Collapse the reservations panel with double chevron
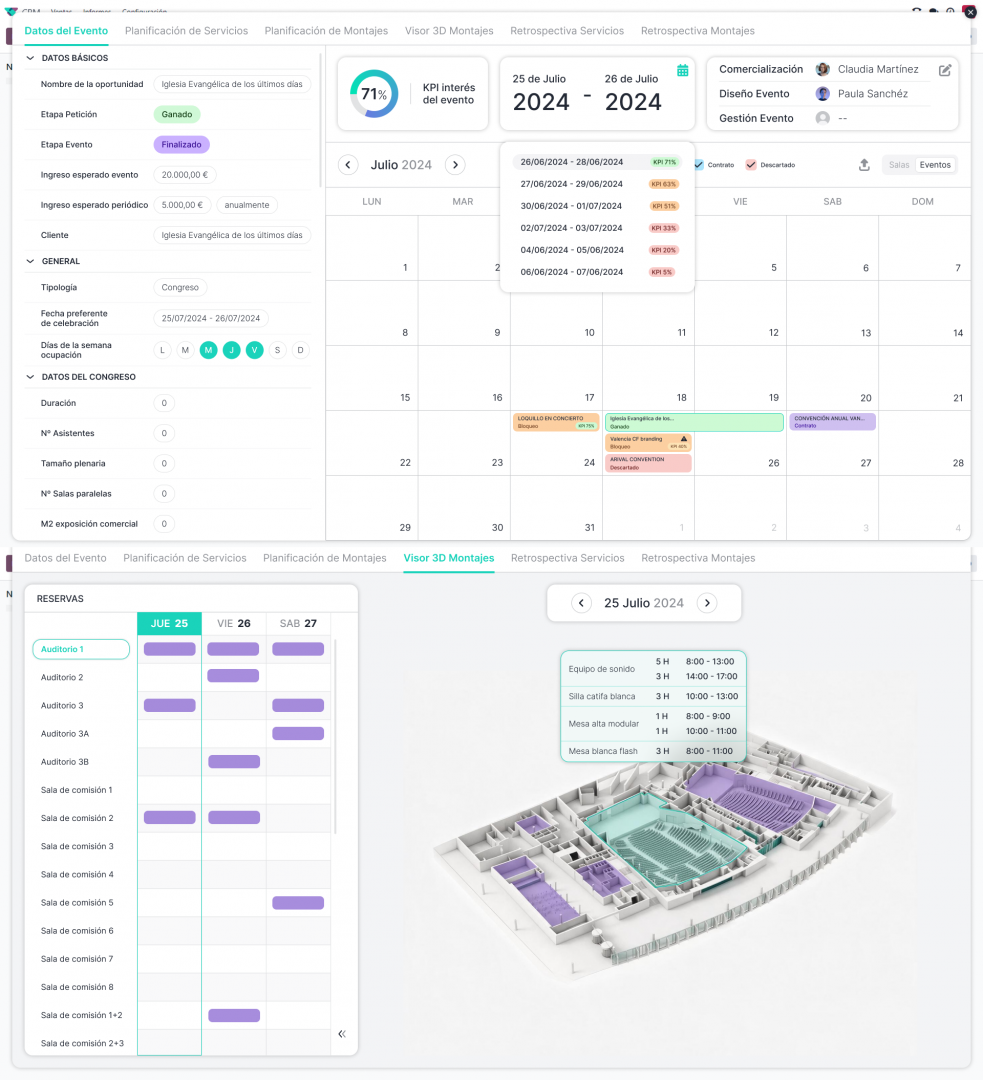The image size is (983, 1080). (342, 1034)
